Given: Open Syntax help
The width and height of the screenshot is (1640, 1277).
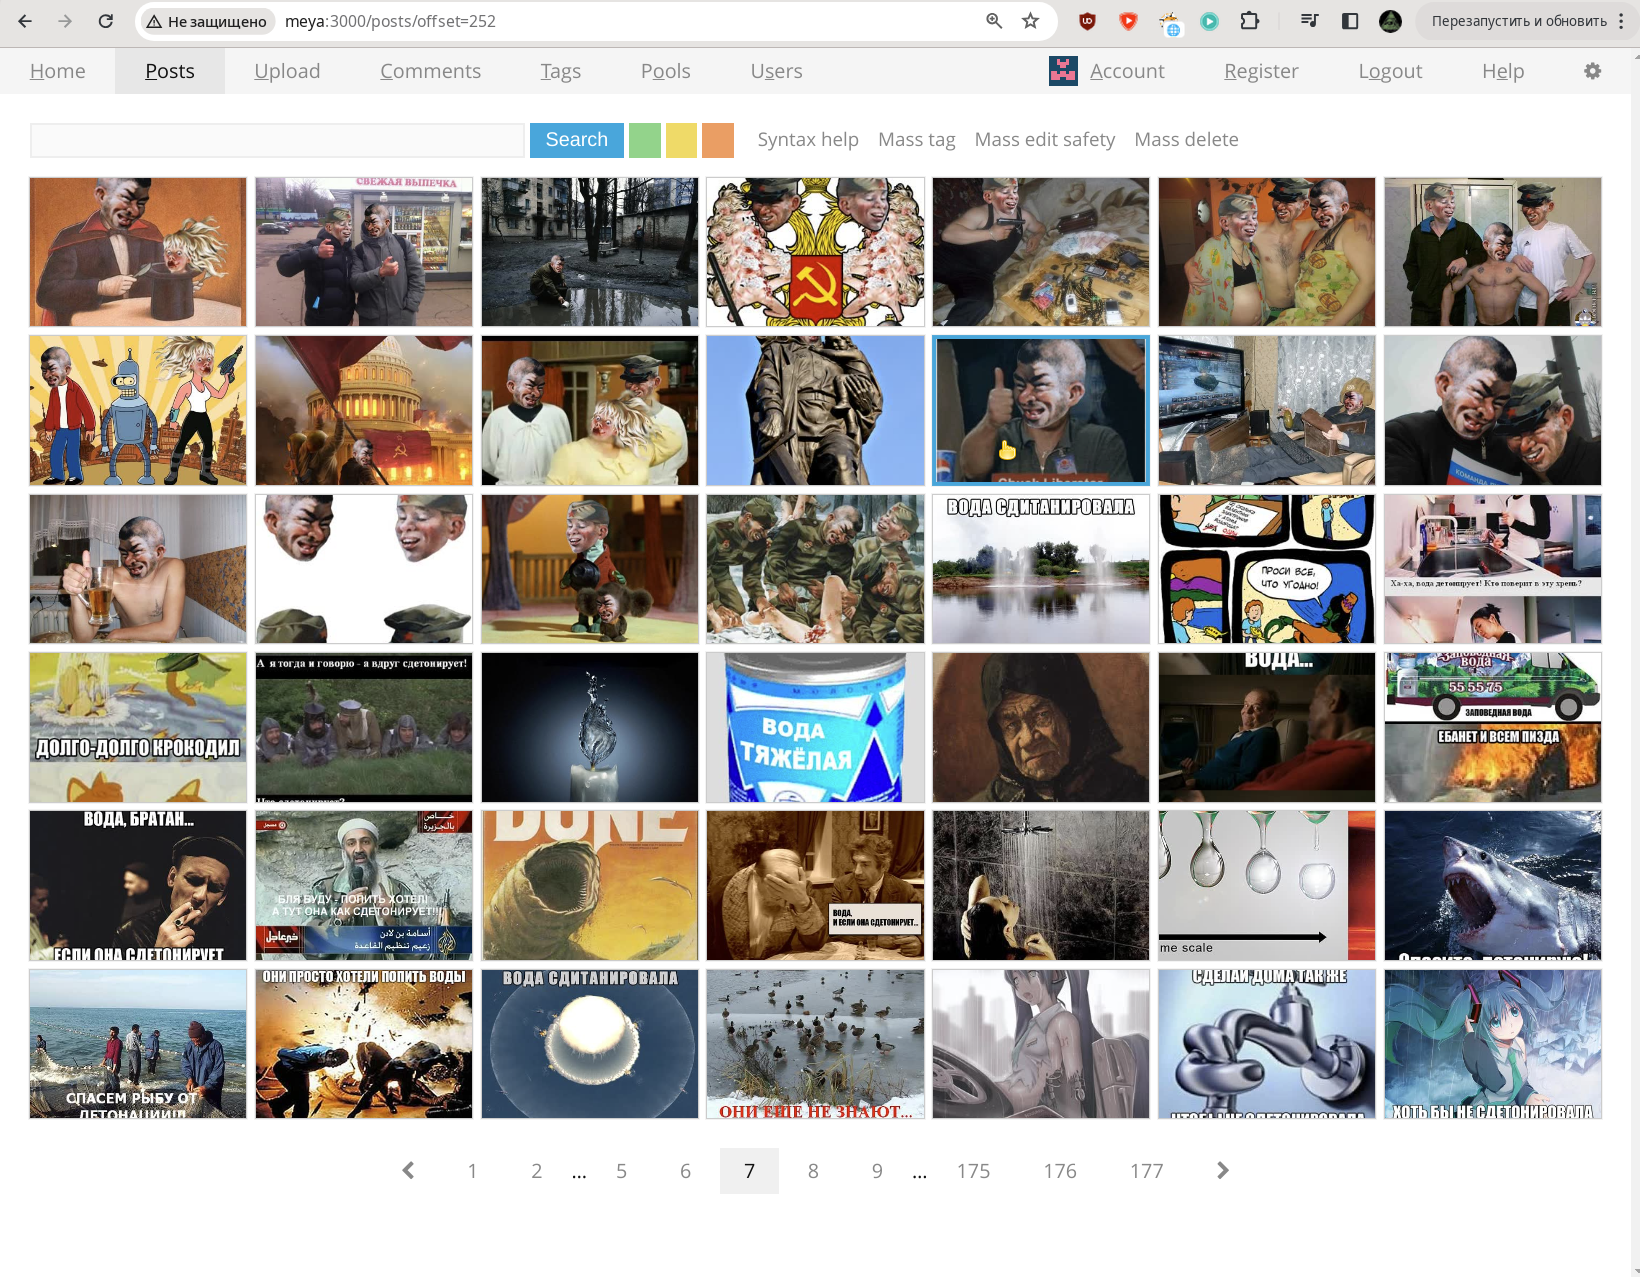Looking at the screenshot, I should [808, 140].
